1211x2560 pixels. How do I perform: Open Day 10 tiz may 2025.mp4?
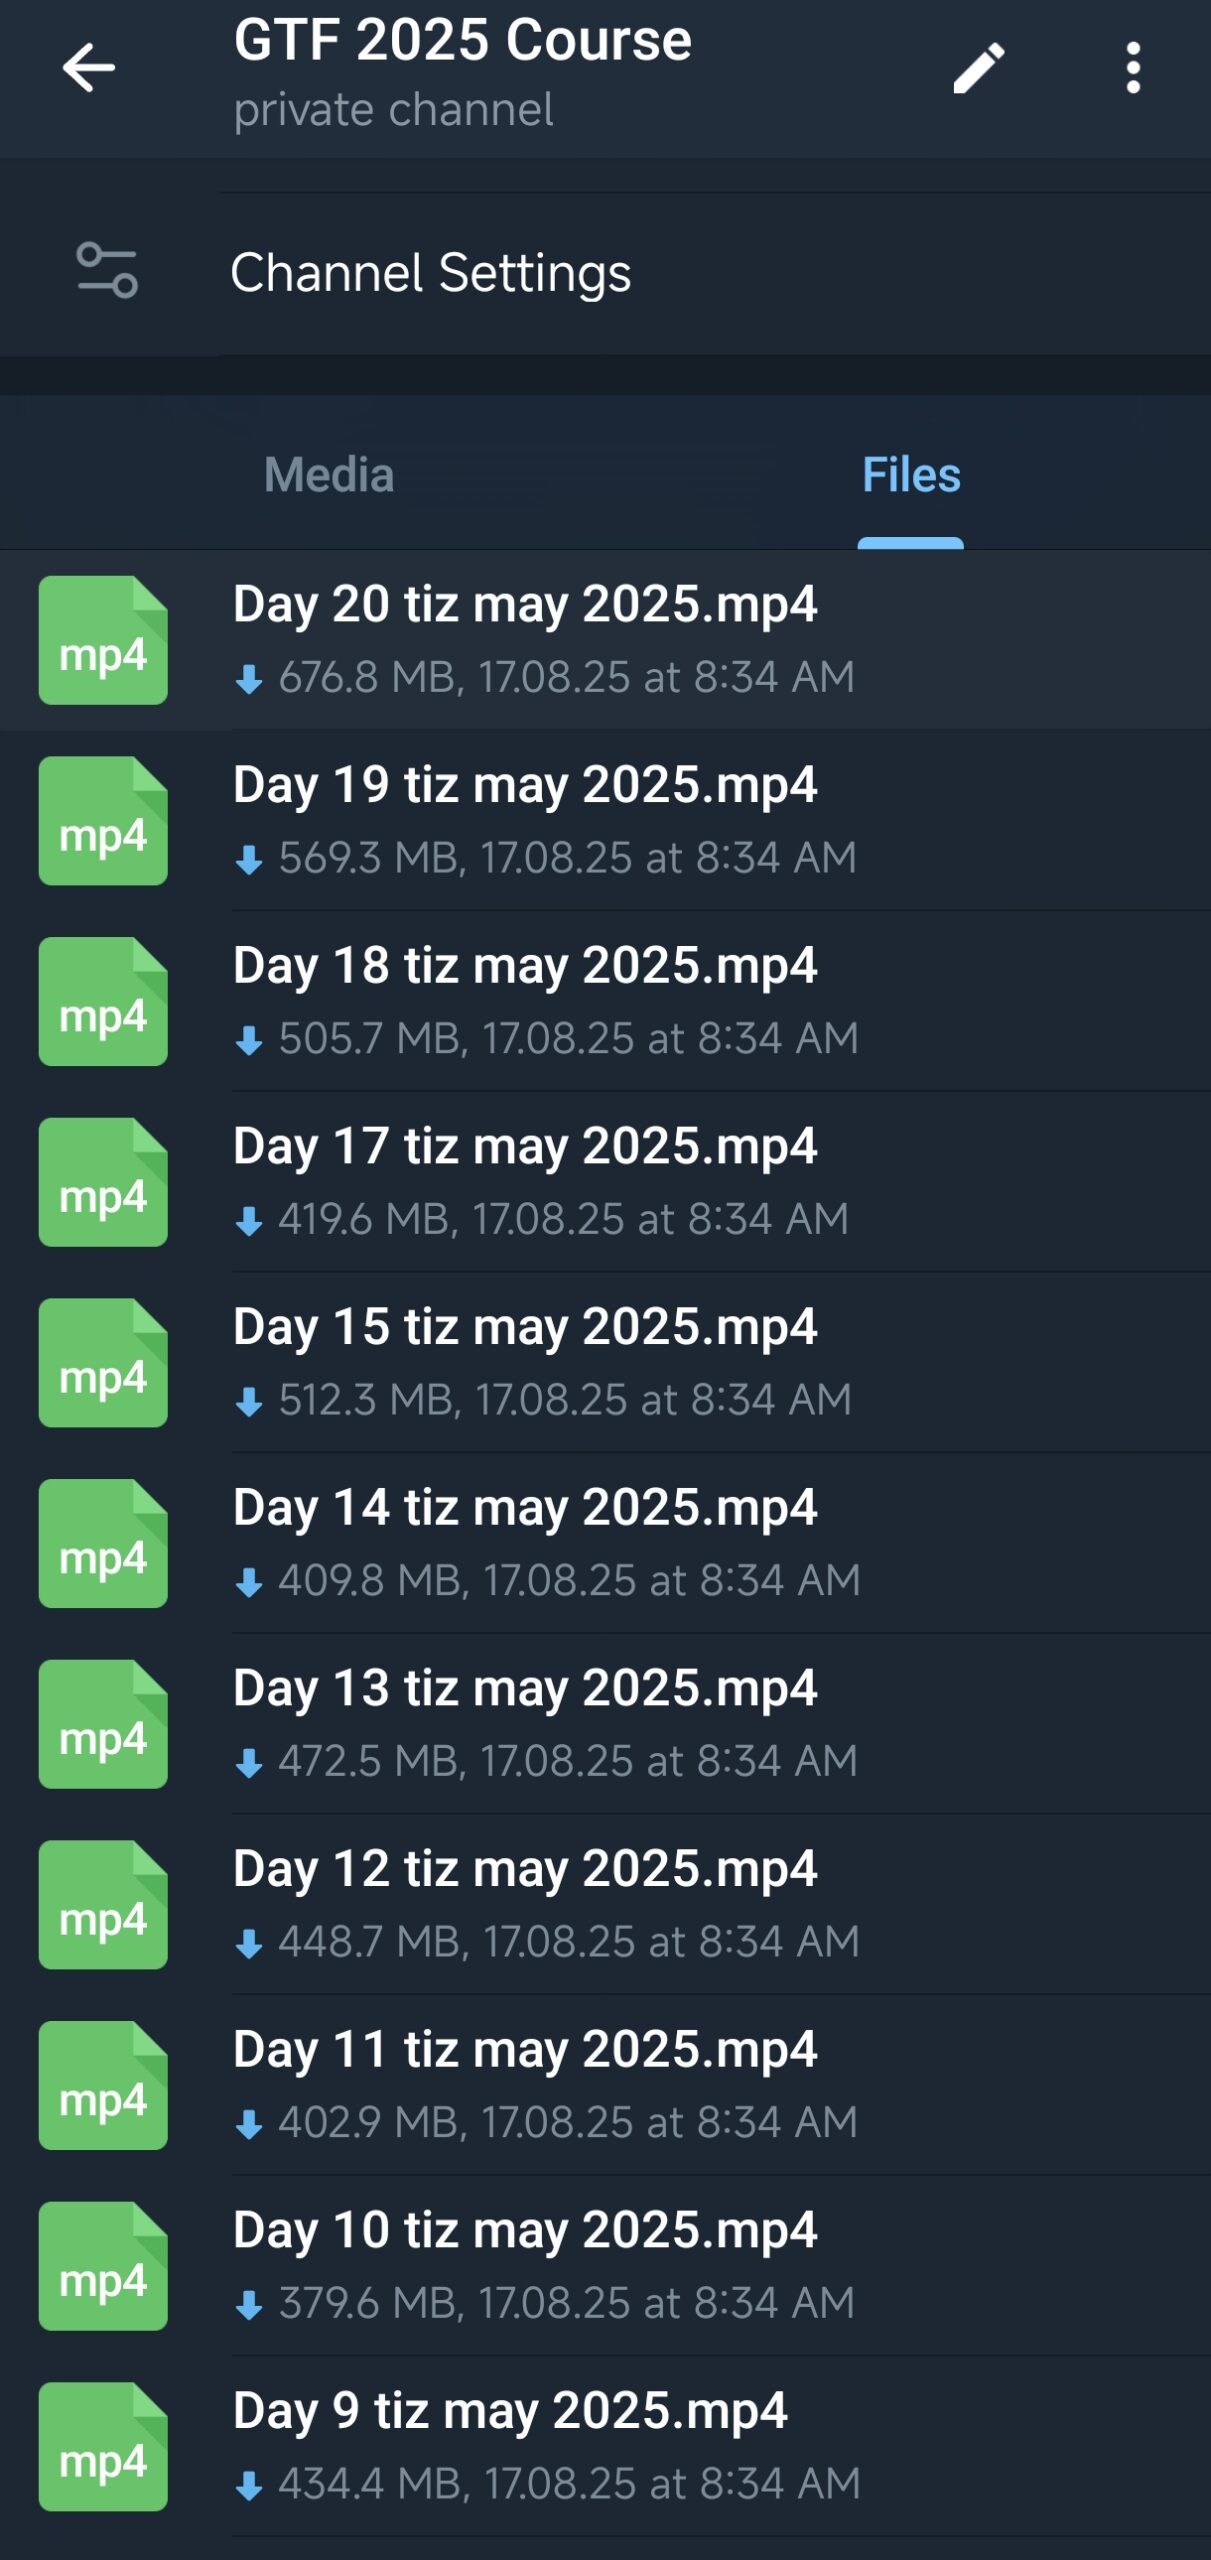[x=525, y=2231]
